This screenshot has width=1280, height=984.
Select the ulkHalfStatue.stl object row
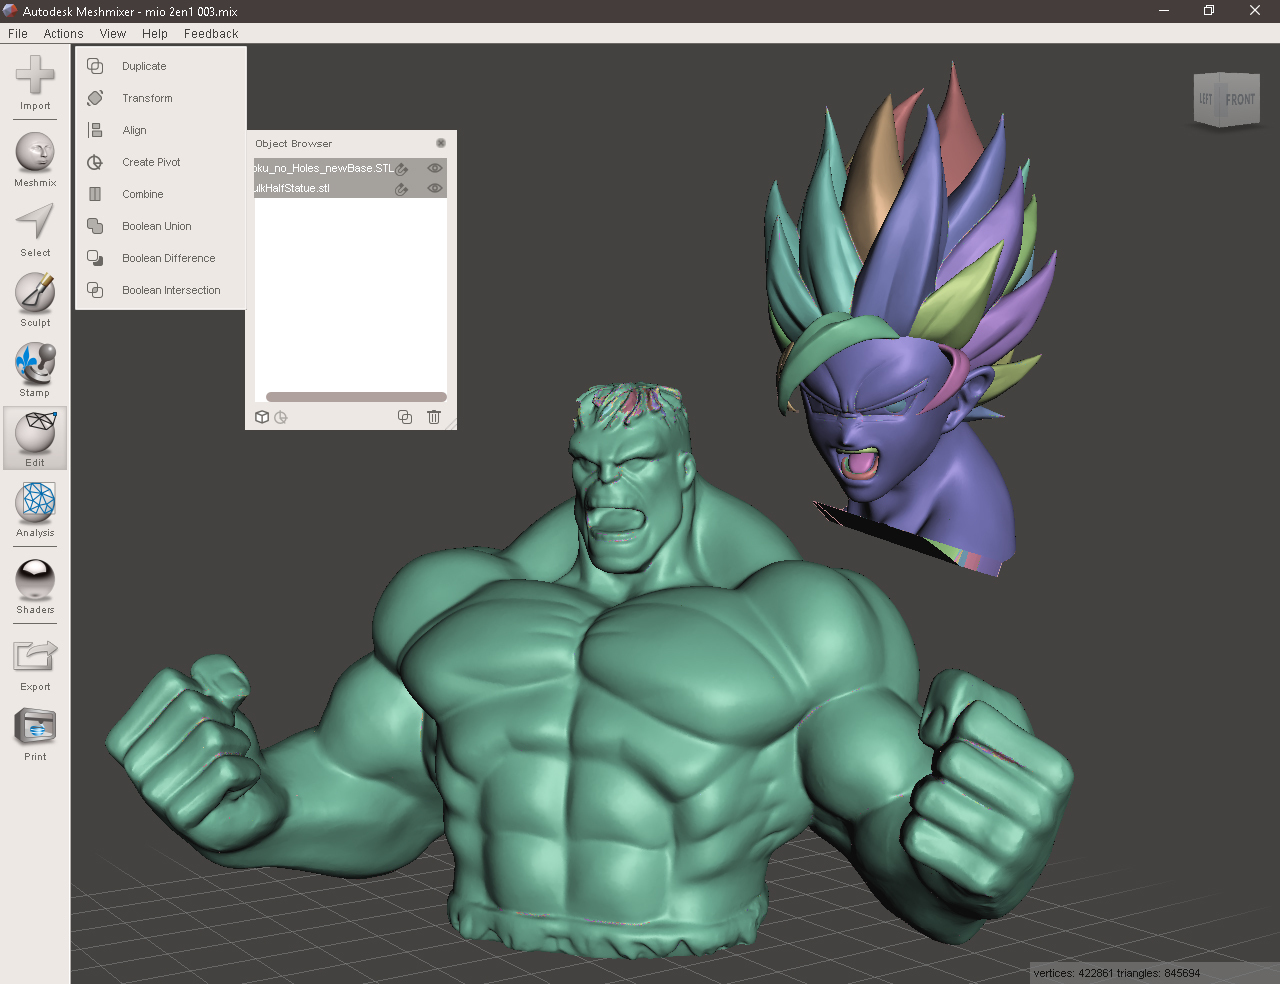click(350, 188)
